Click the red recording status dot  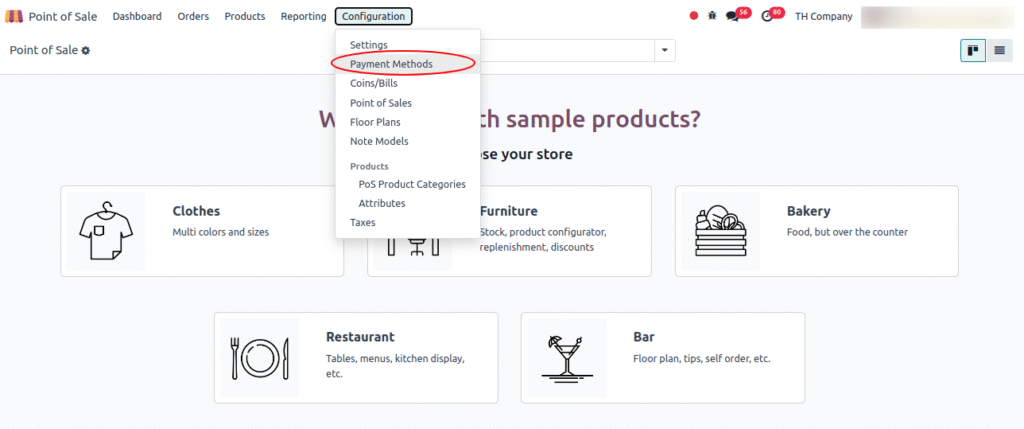tap(694, 16)
